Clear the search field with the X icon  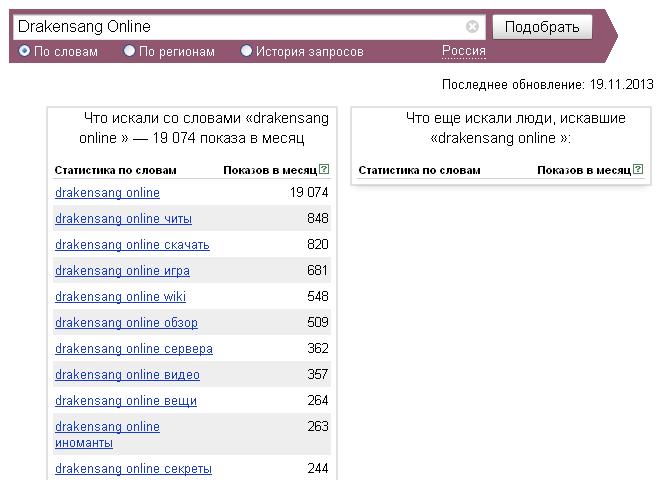pyautogui.click(x=472, y=27)
